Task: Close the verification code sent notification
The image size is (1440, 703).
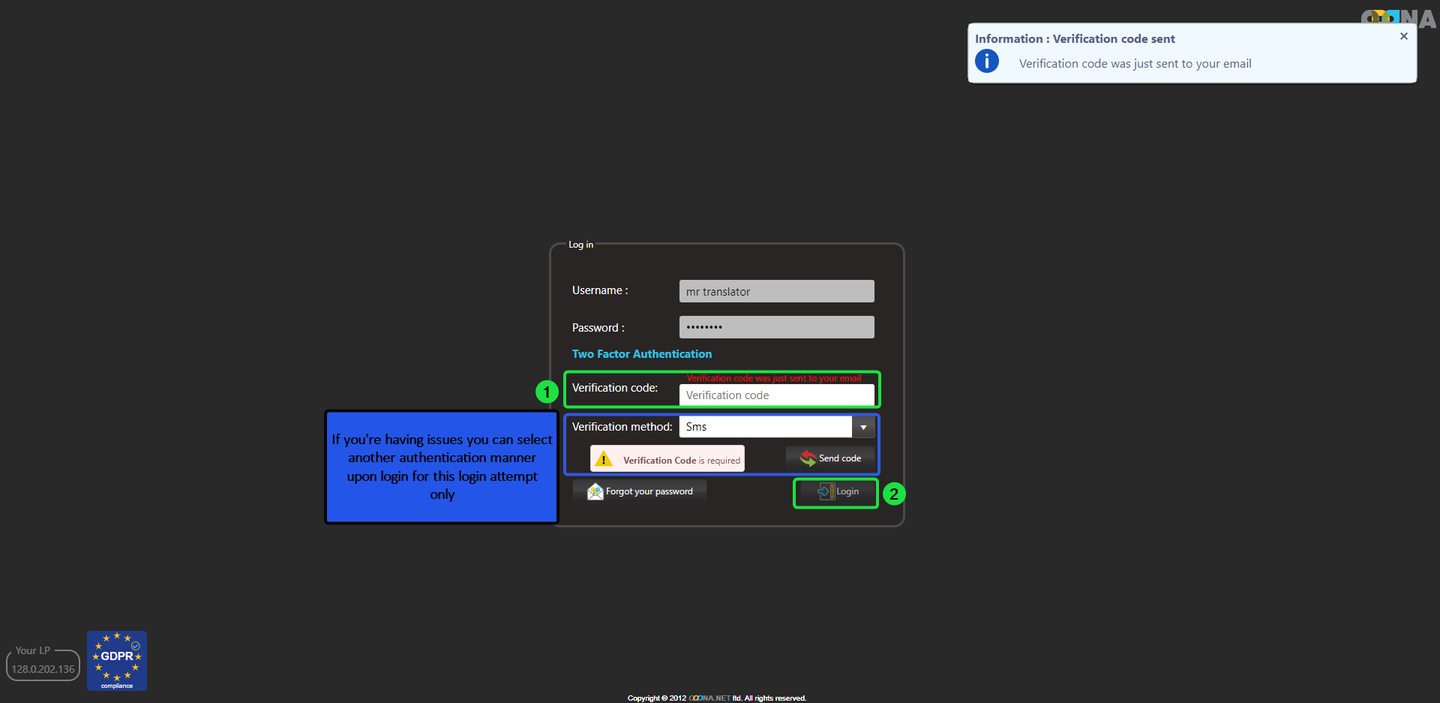Action: [1403, 36]
